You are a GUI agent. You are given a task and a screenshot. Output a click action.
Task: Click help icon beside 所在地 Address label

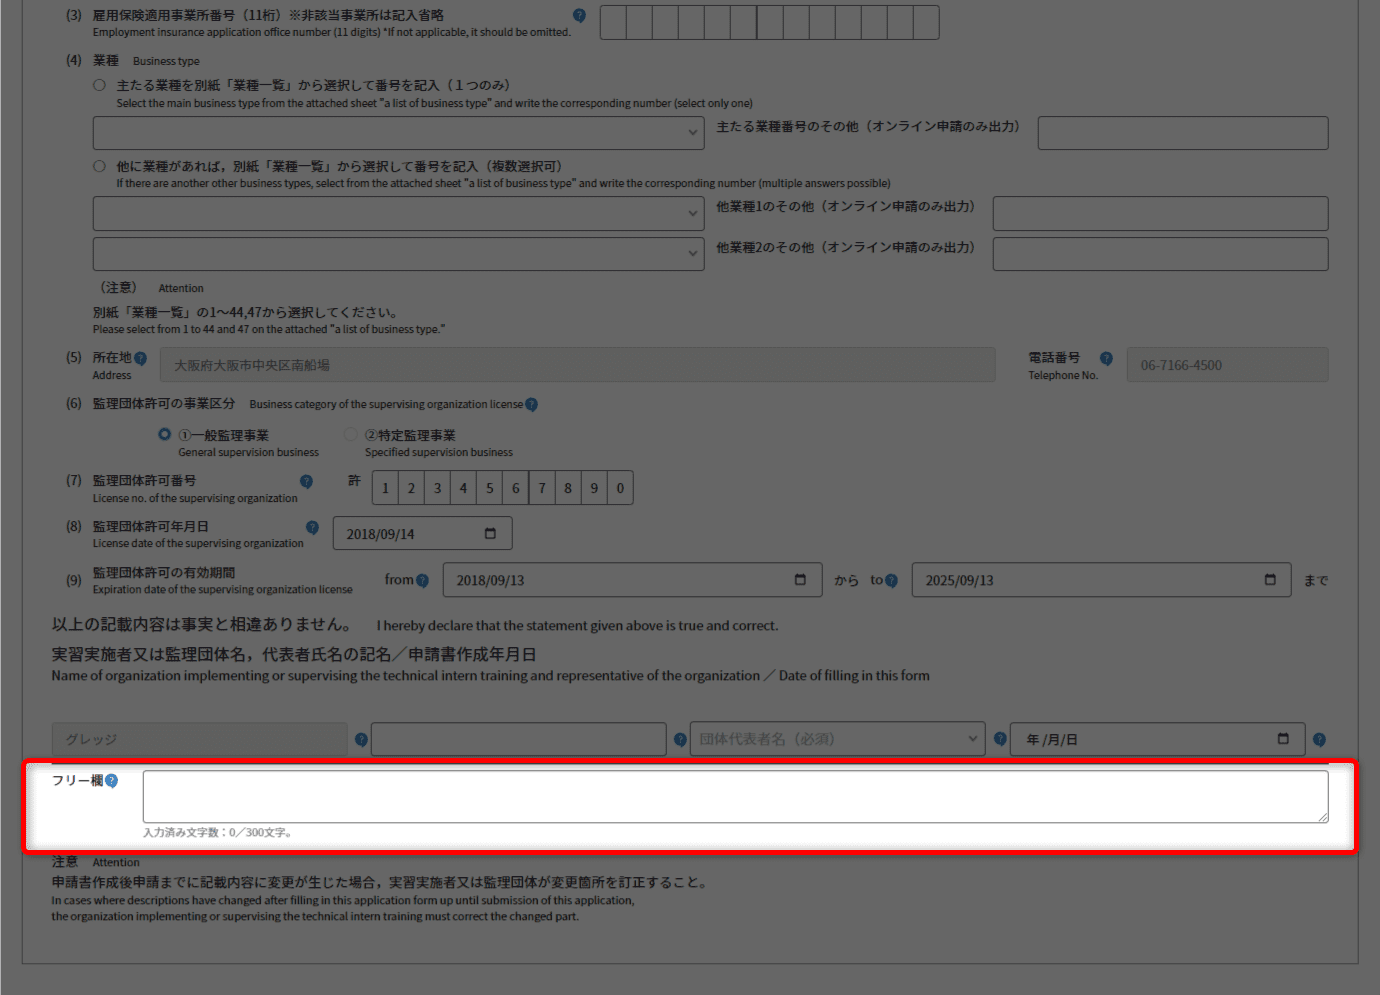tap(140, 359)
